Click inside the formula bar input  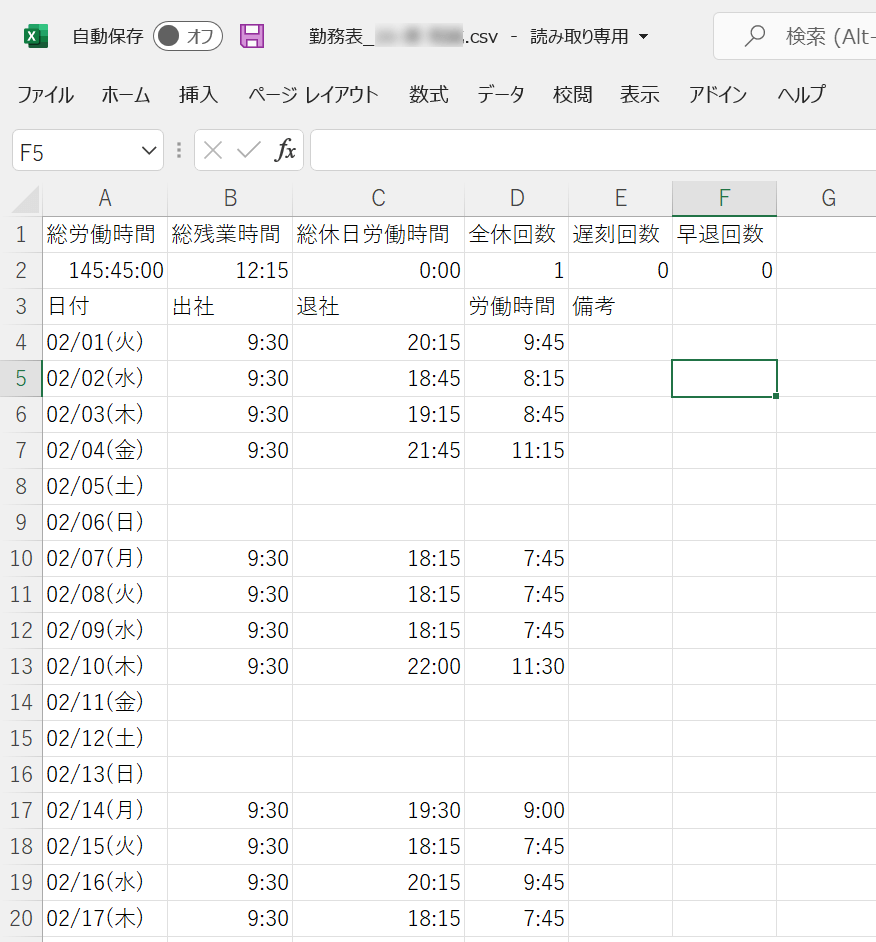point(590,151)
